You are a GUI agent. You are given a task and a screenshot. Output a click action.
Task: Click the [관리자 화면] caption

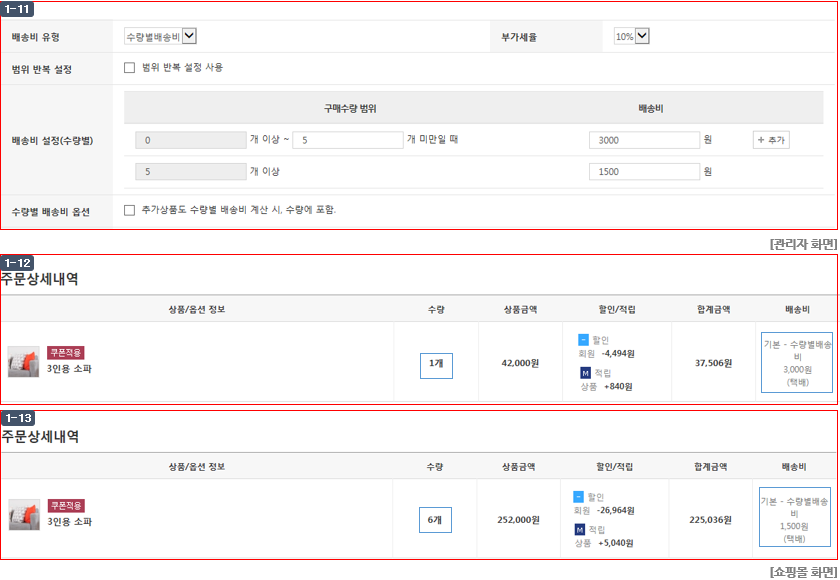(803, 244)
